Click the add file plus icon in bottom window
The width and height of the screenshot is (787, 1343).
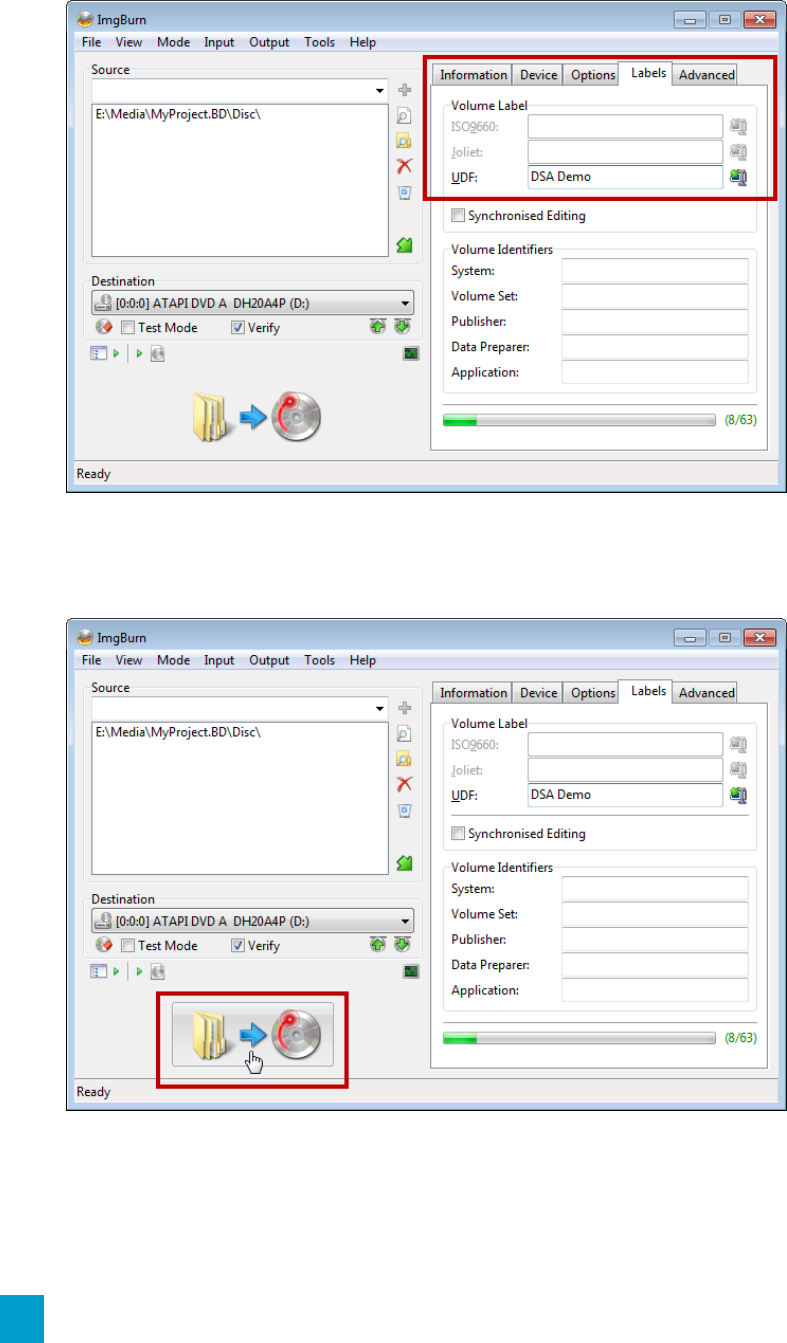click(405, 708)
